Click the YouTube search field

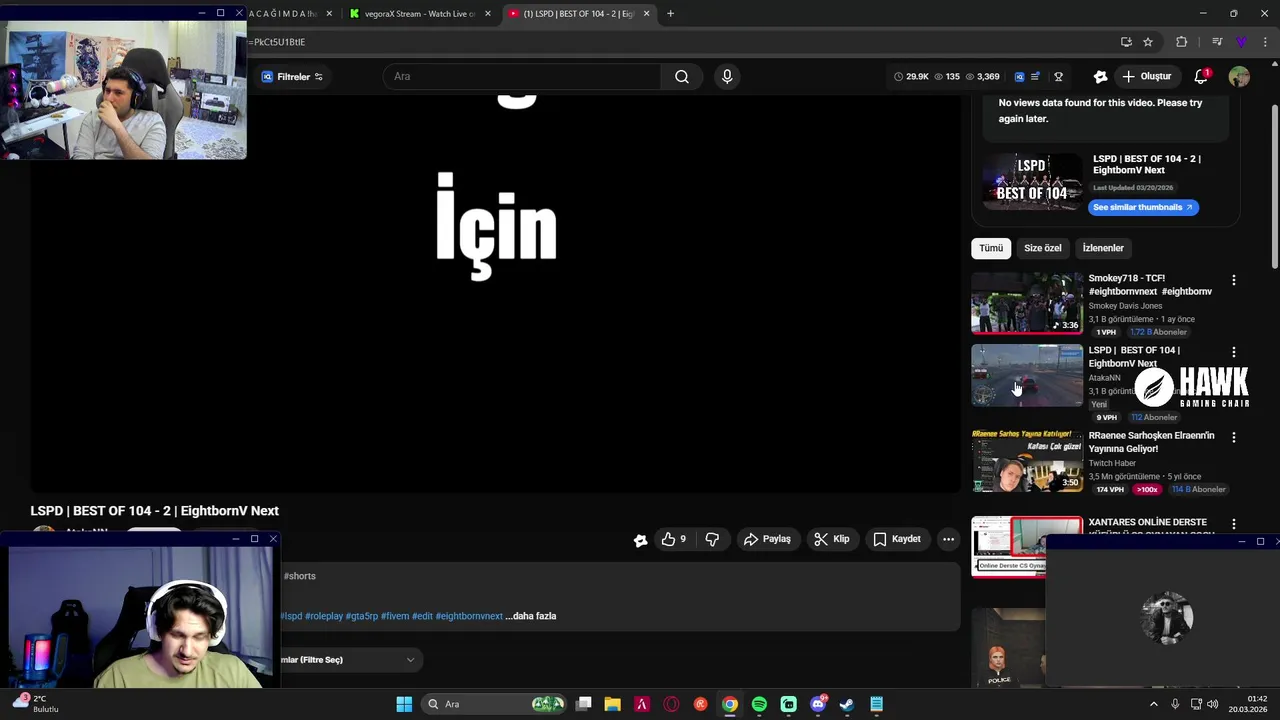pyautogui.click(x=522, y=77)
